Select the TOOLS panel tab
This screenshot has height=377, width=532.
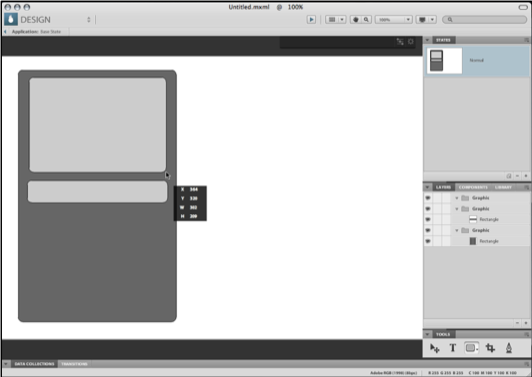pyautogui.click(x=443, y=334)
